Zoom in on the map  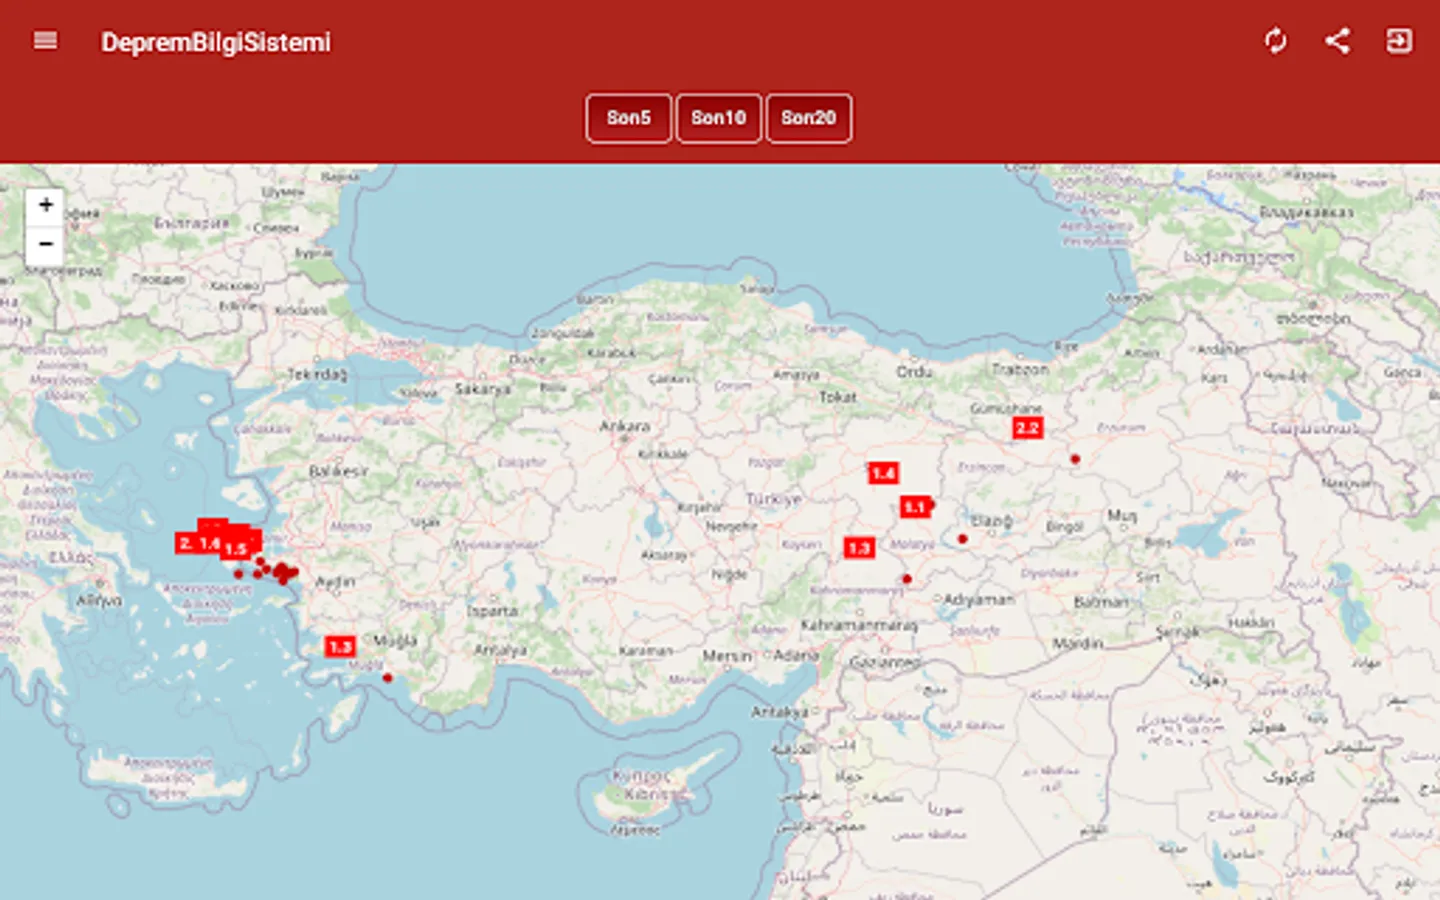click(45, 206)
